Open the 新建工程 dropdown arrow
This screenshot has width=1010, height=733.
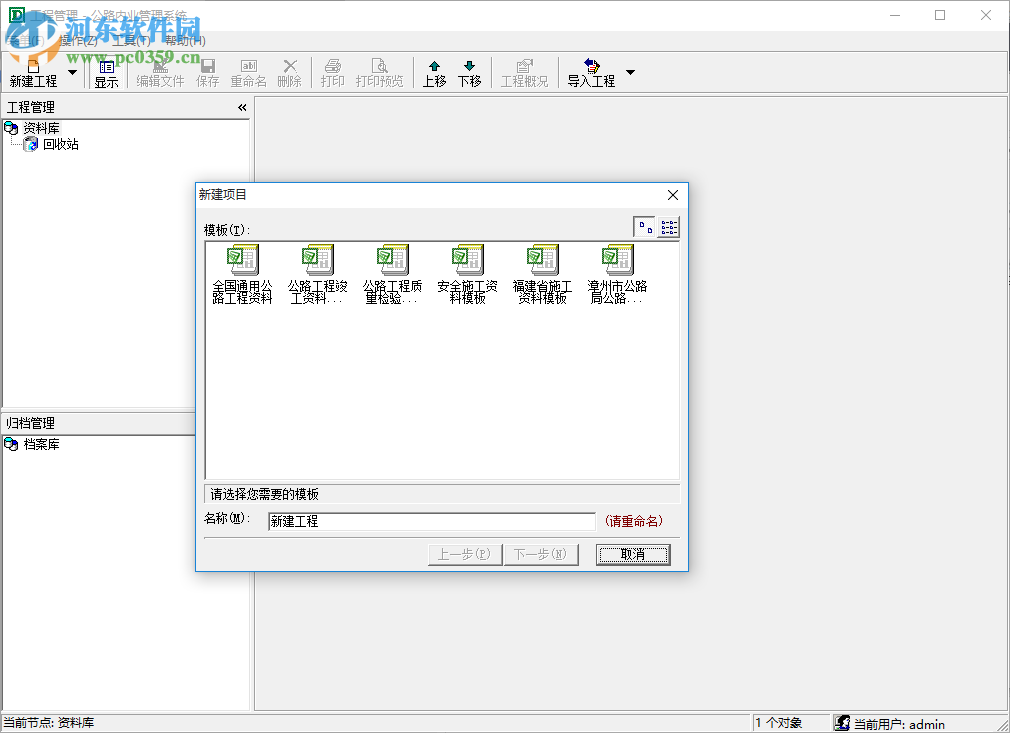(73, 72)
